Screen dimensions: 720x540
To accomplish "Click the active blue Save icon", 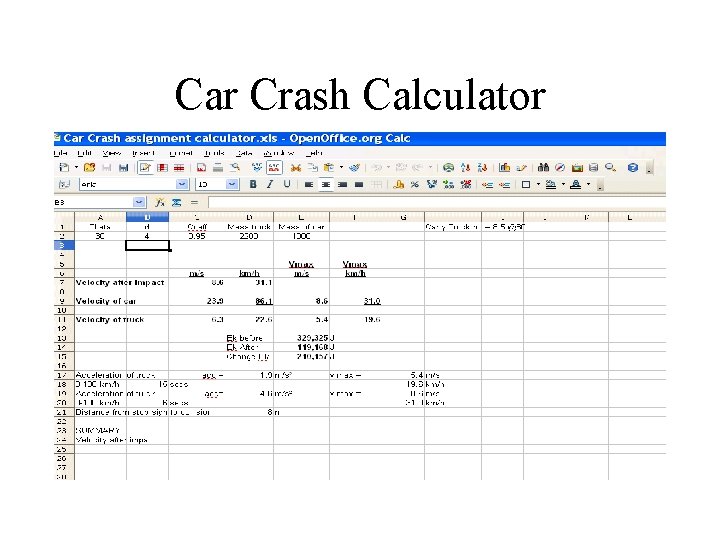I will pos(124,168).
